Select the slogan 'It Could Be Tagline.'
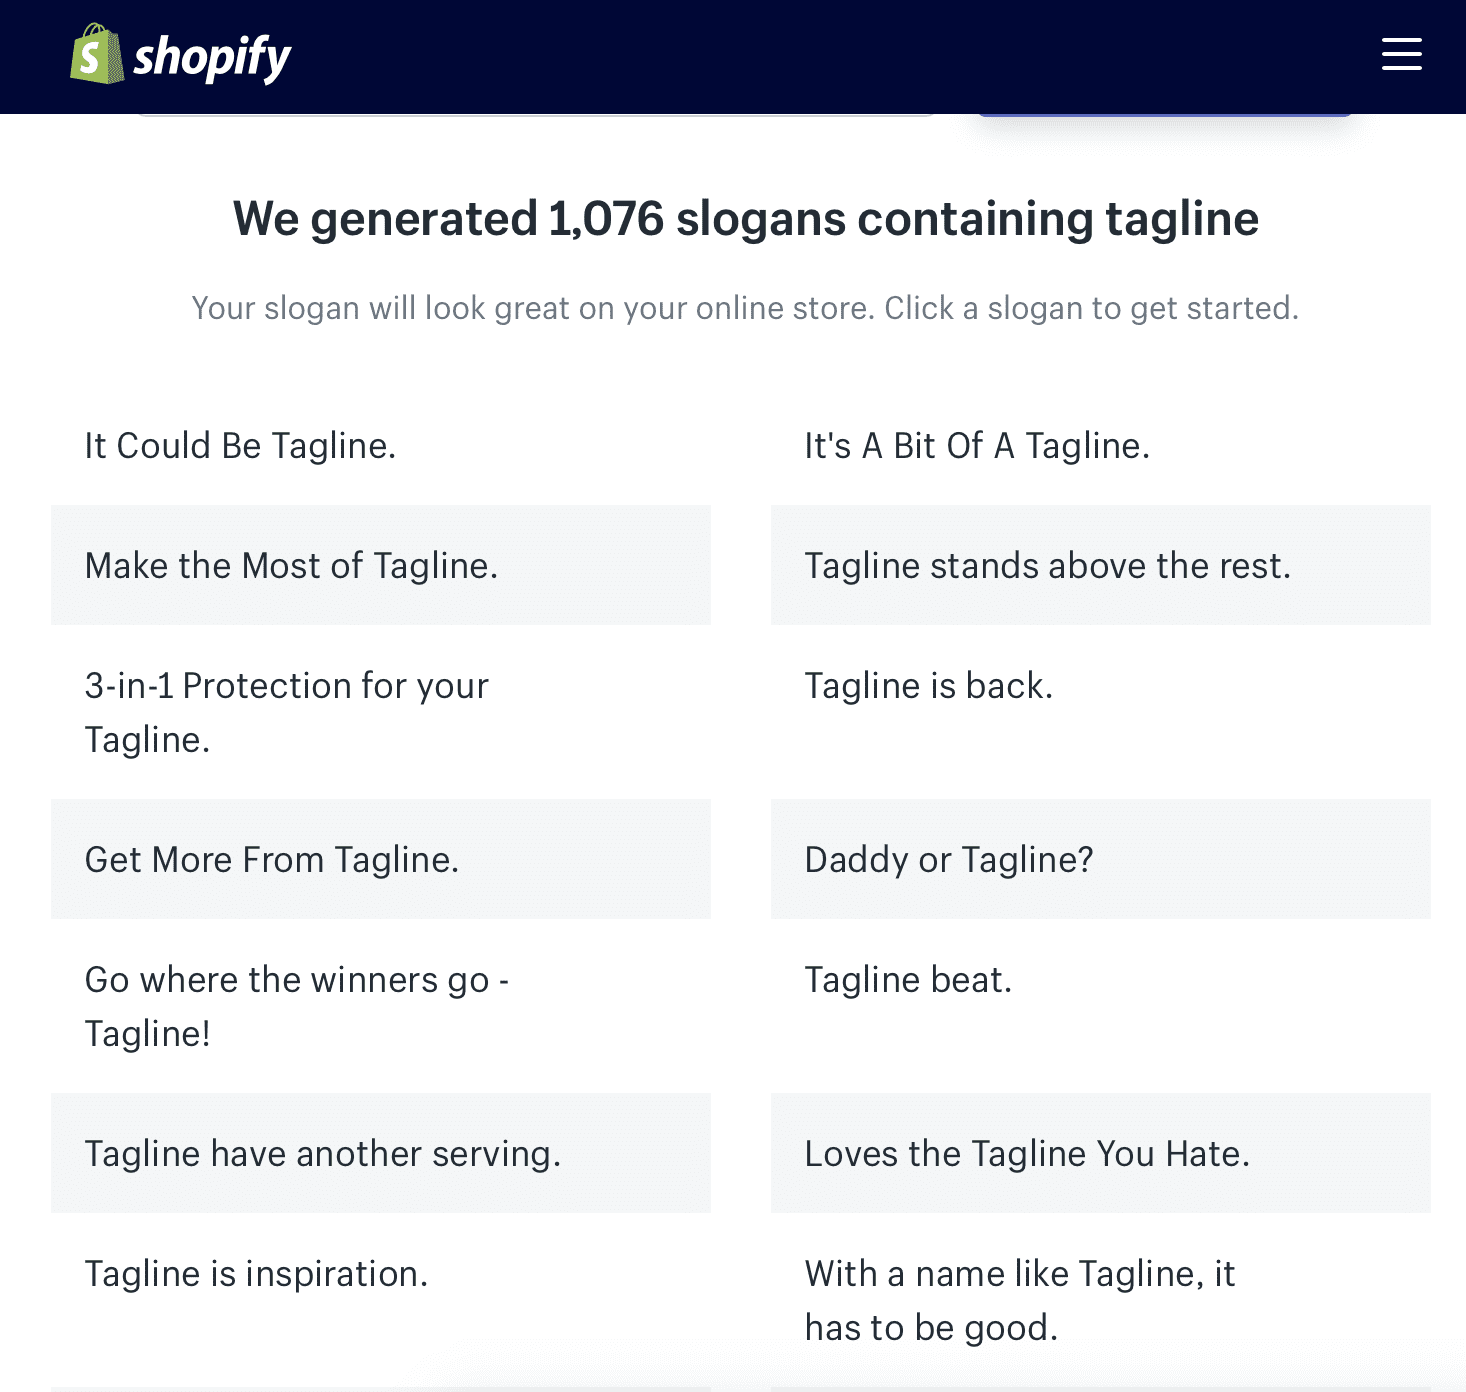Screen dimensions: 1466x1392 [x=240, y=446]
